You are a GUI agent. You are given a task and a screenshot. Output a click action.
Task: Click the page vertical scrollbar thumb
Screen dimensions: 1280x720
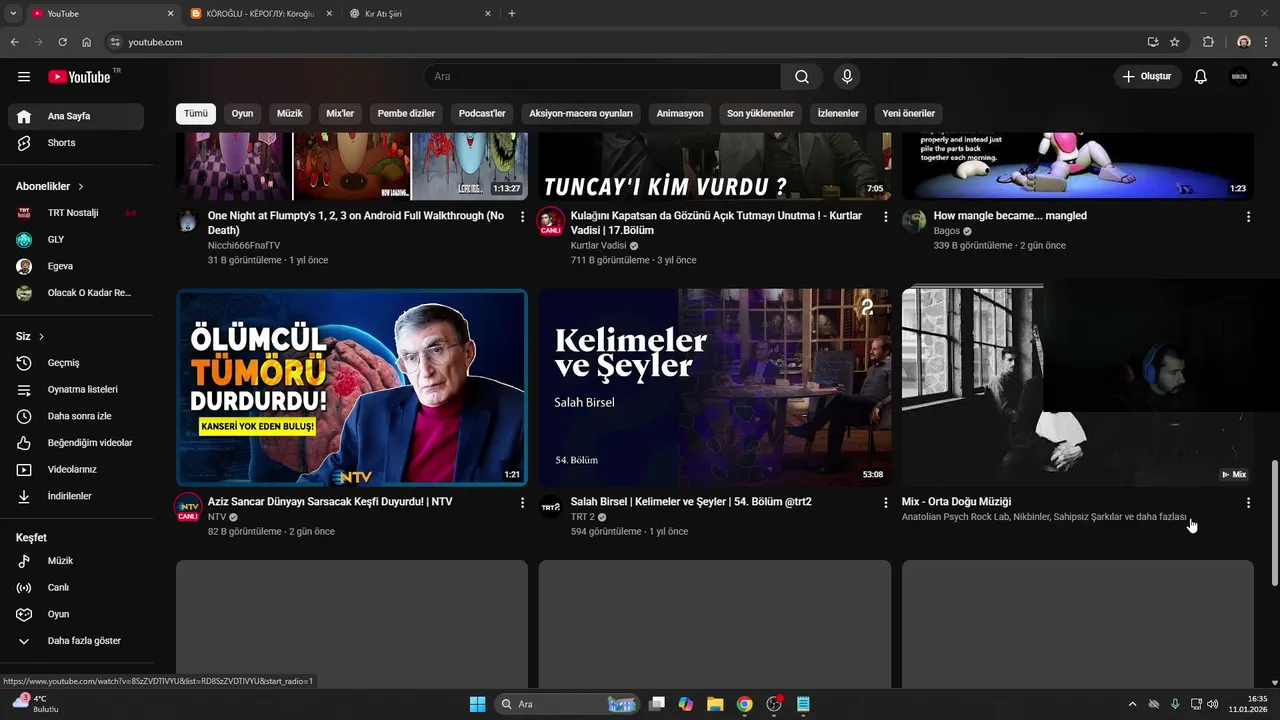(x=1274, y=523)
